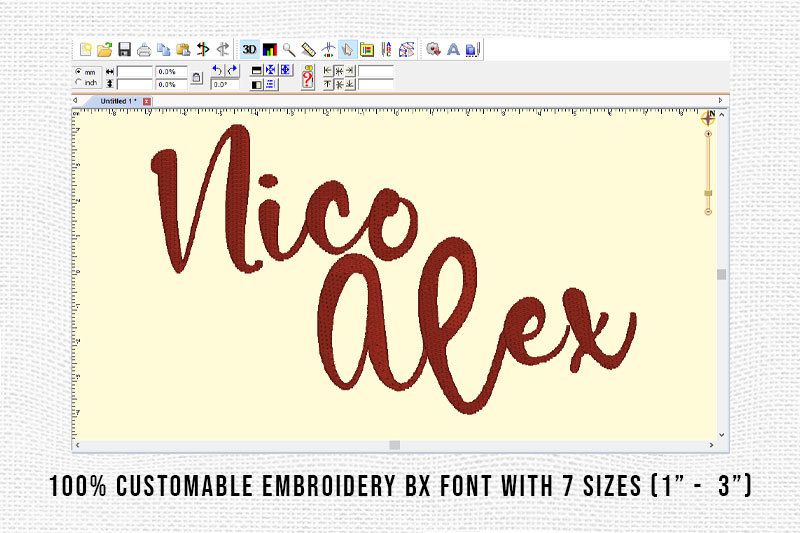
Task: Click lower field right of alignment icons
Action: tap(376, 84)
